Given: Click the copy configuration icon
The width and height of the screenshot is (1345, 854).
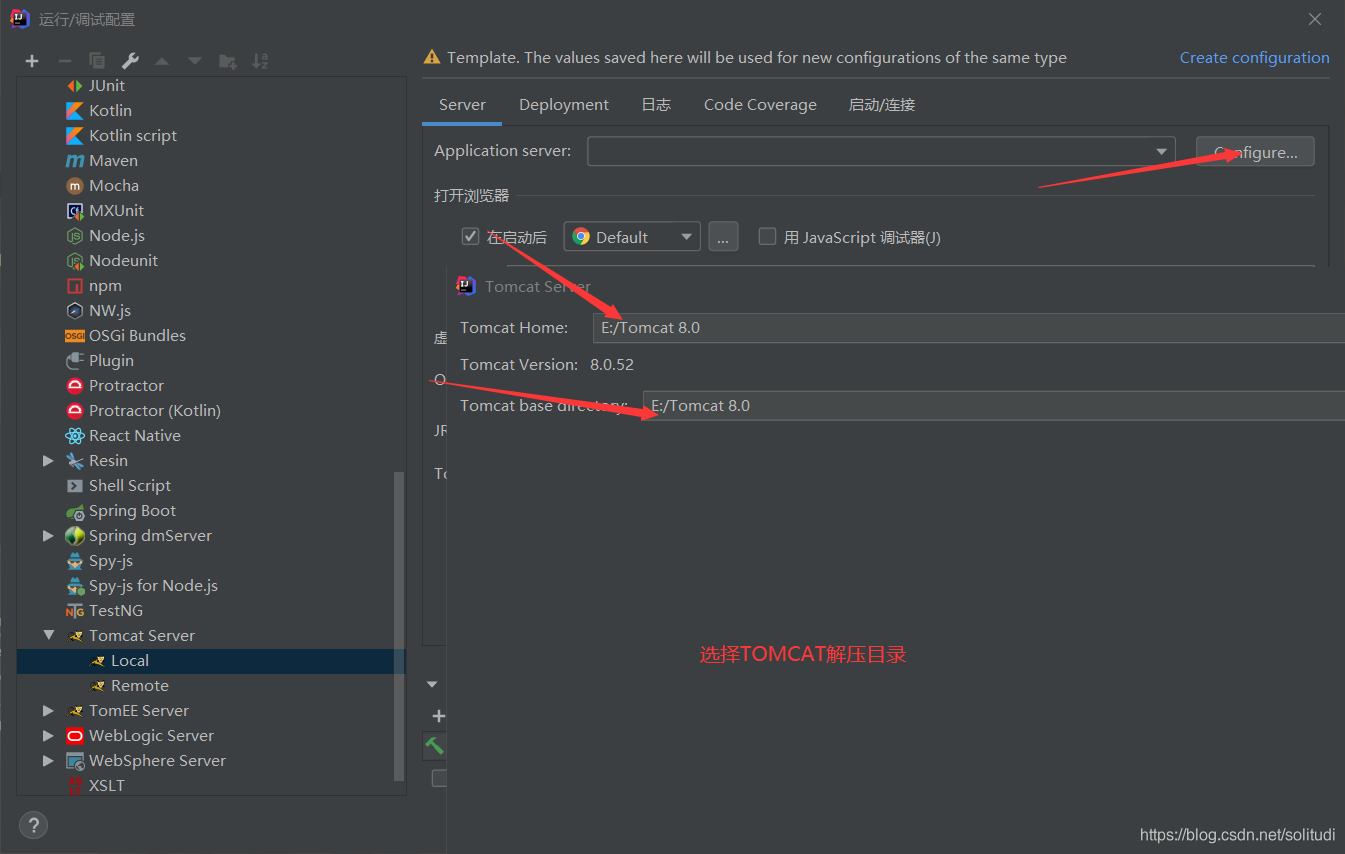Looking at the screenshot, I should tap(97, 61).
